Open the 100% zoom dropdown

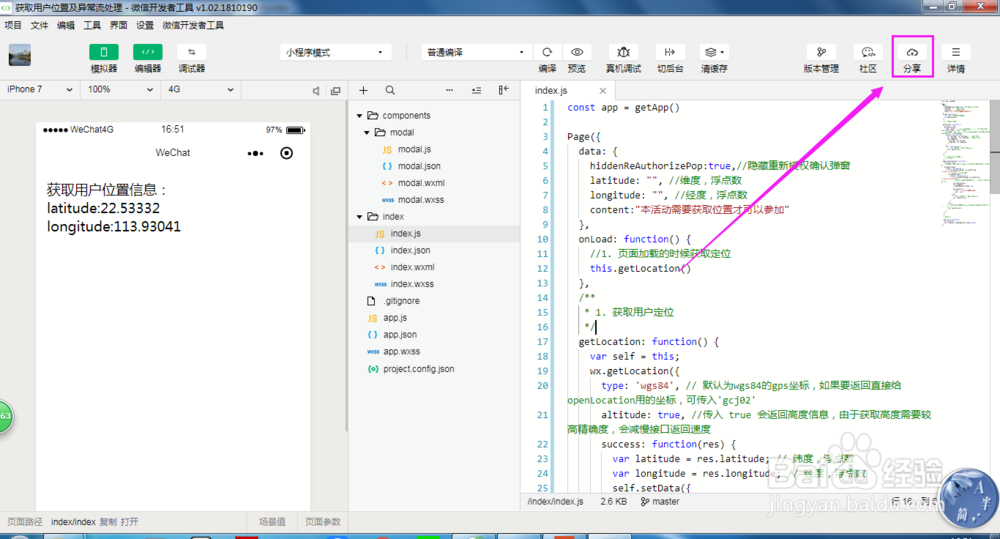(120, 90)
